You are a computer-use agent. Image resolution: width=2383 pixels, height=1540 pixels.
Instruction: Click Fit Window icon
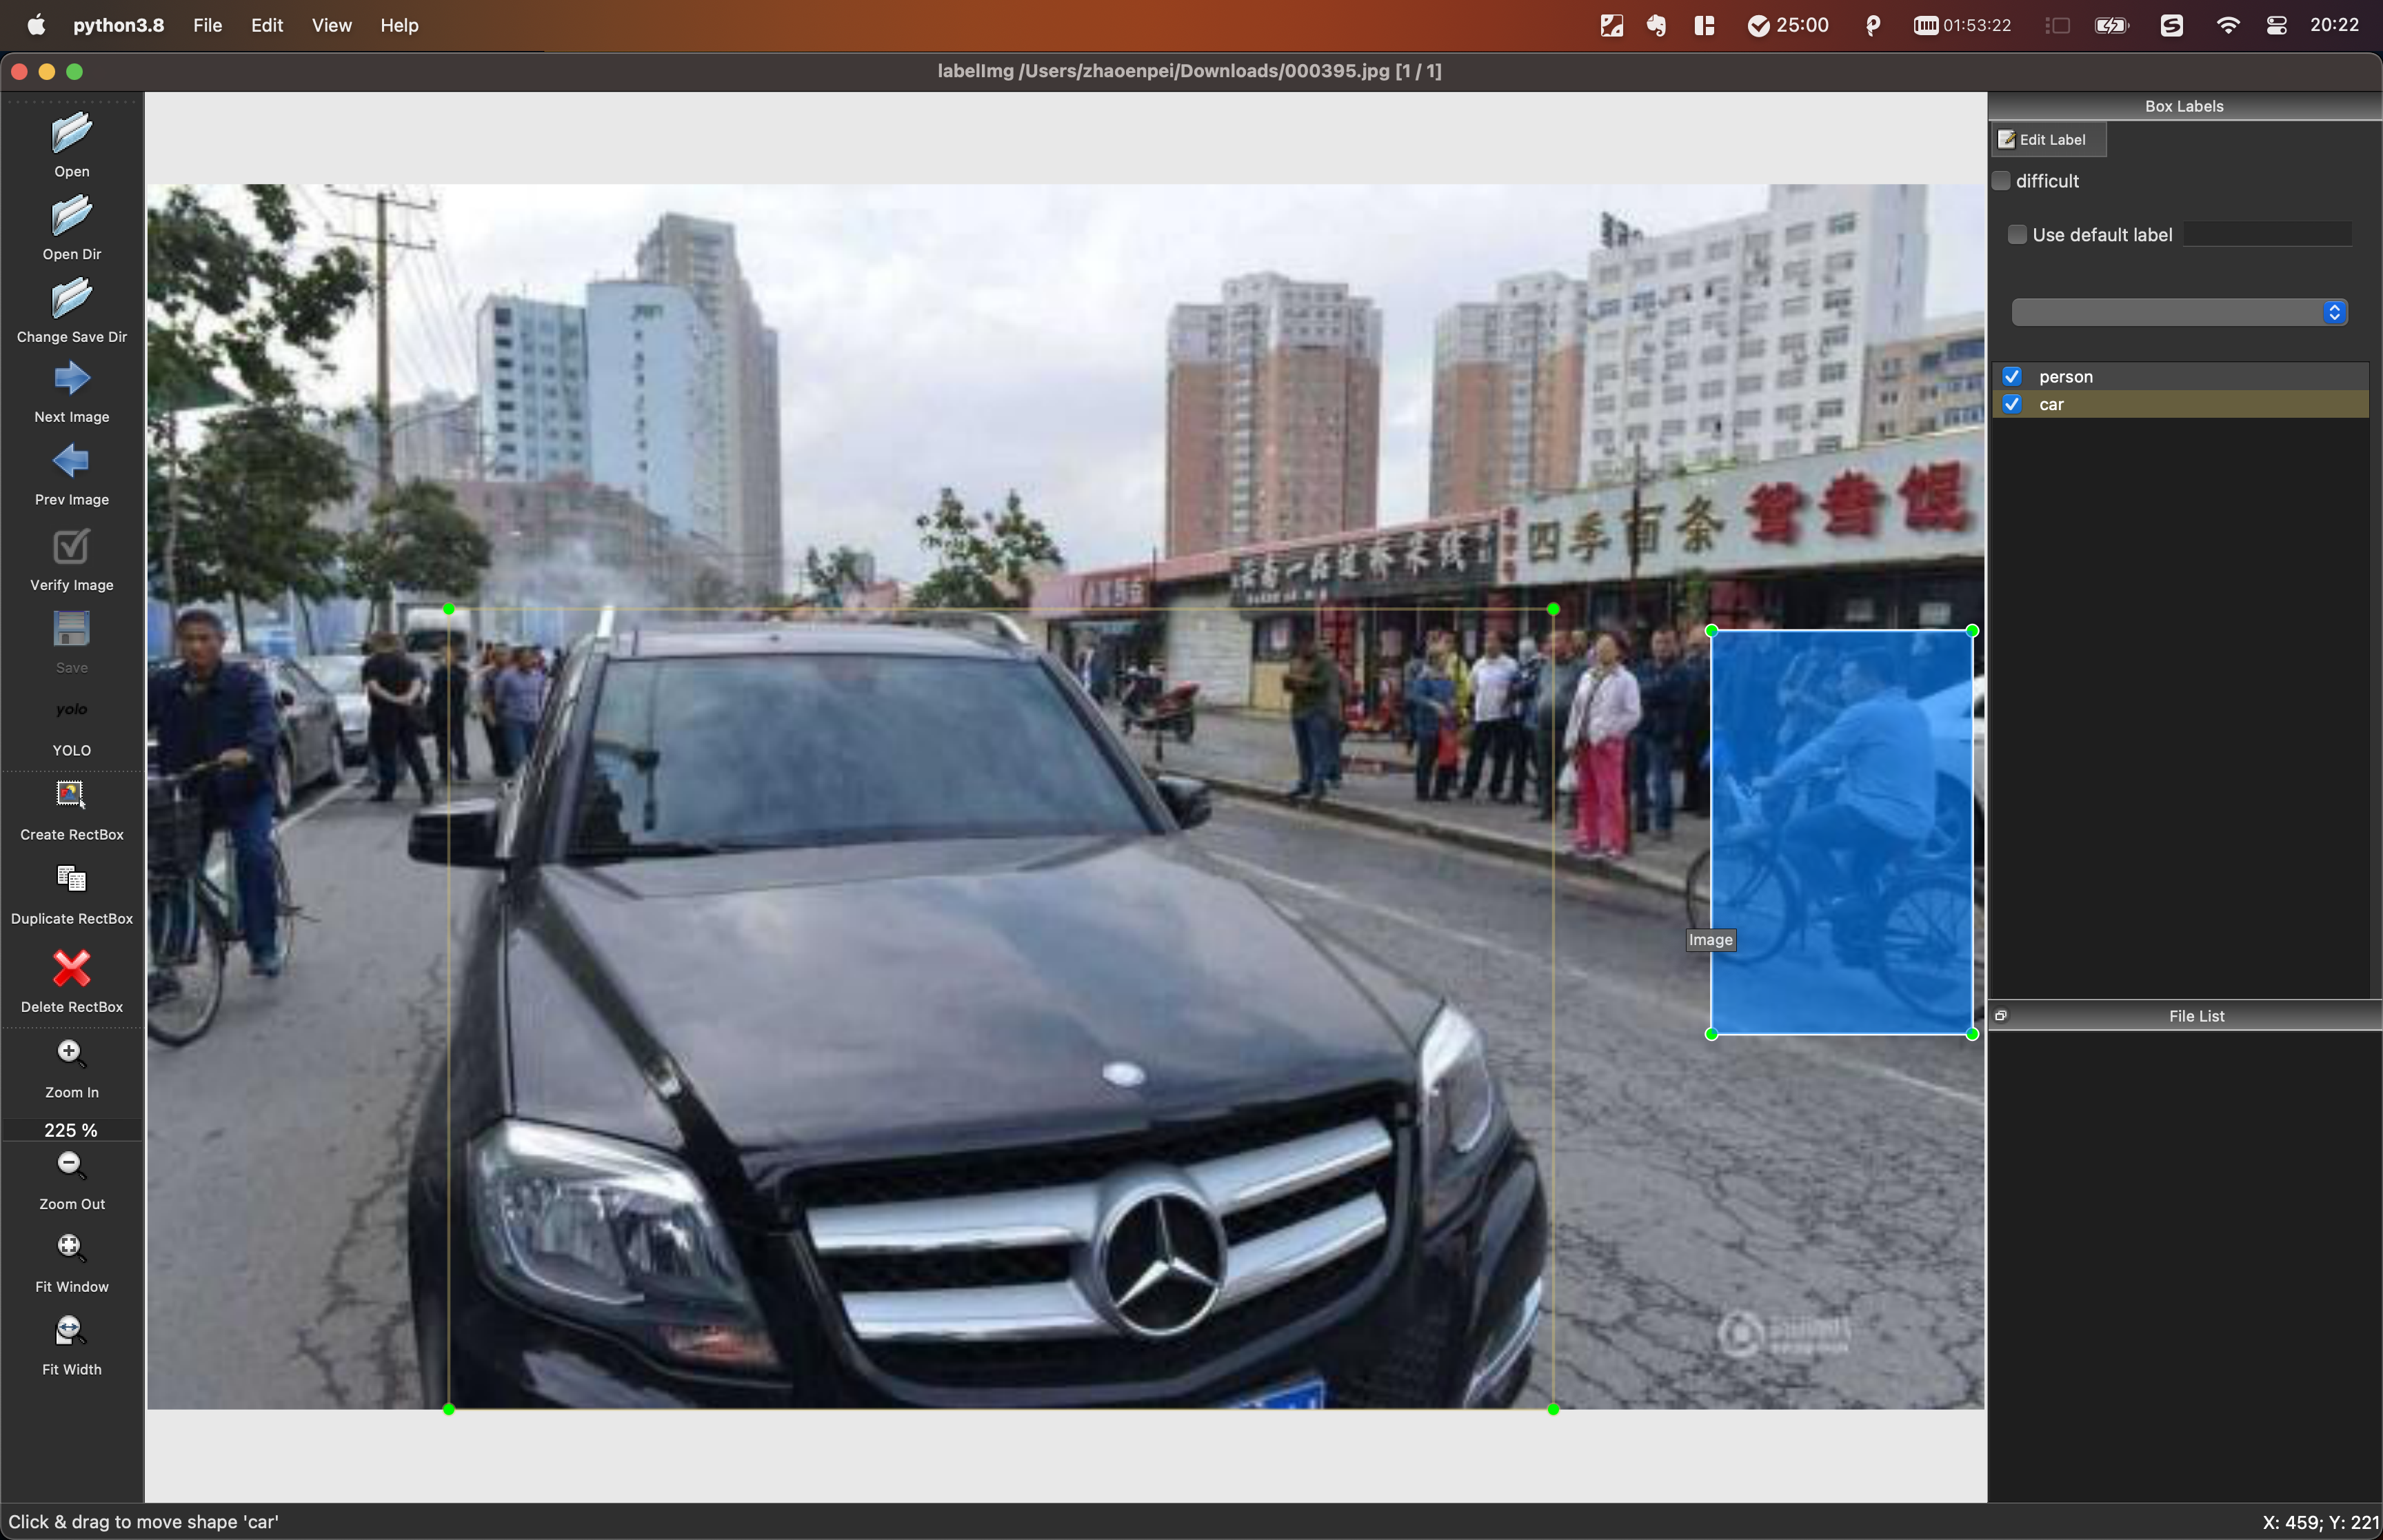point(71,1247)
